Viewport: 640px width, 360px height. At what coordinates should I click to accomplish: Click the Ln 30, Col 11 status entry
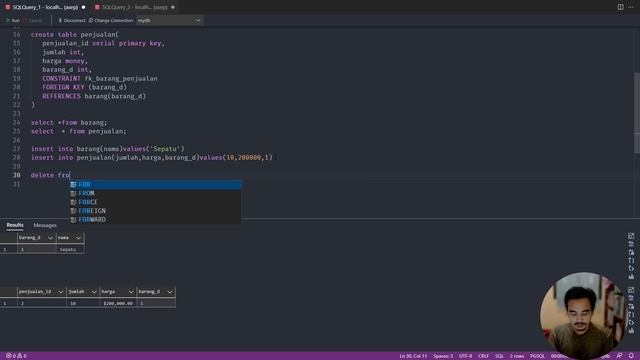(413, 356)
